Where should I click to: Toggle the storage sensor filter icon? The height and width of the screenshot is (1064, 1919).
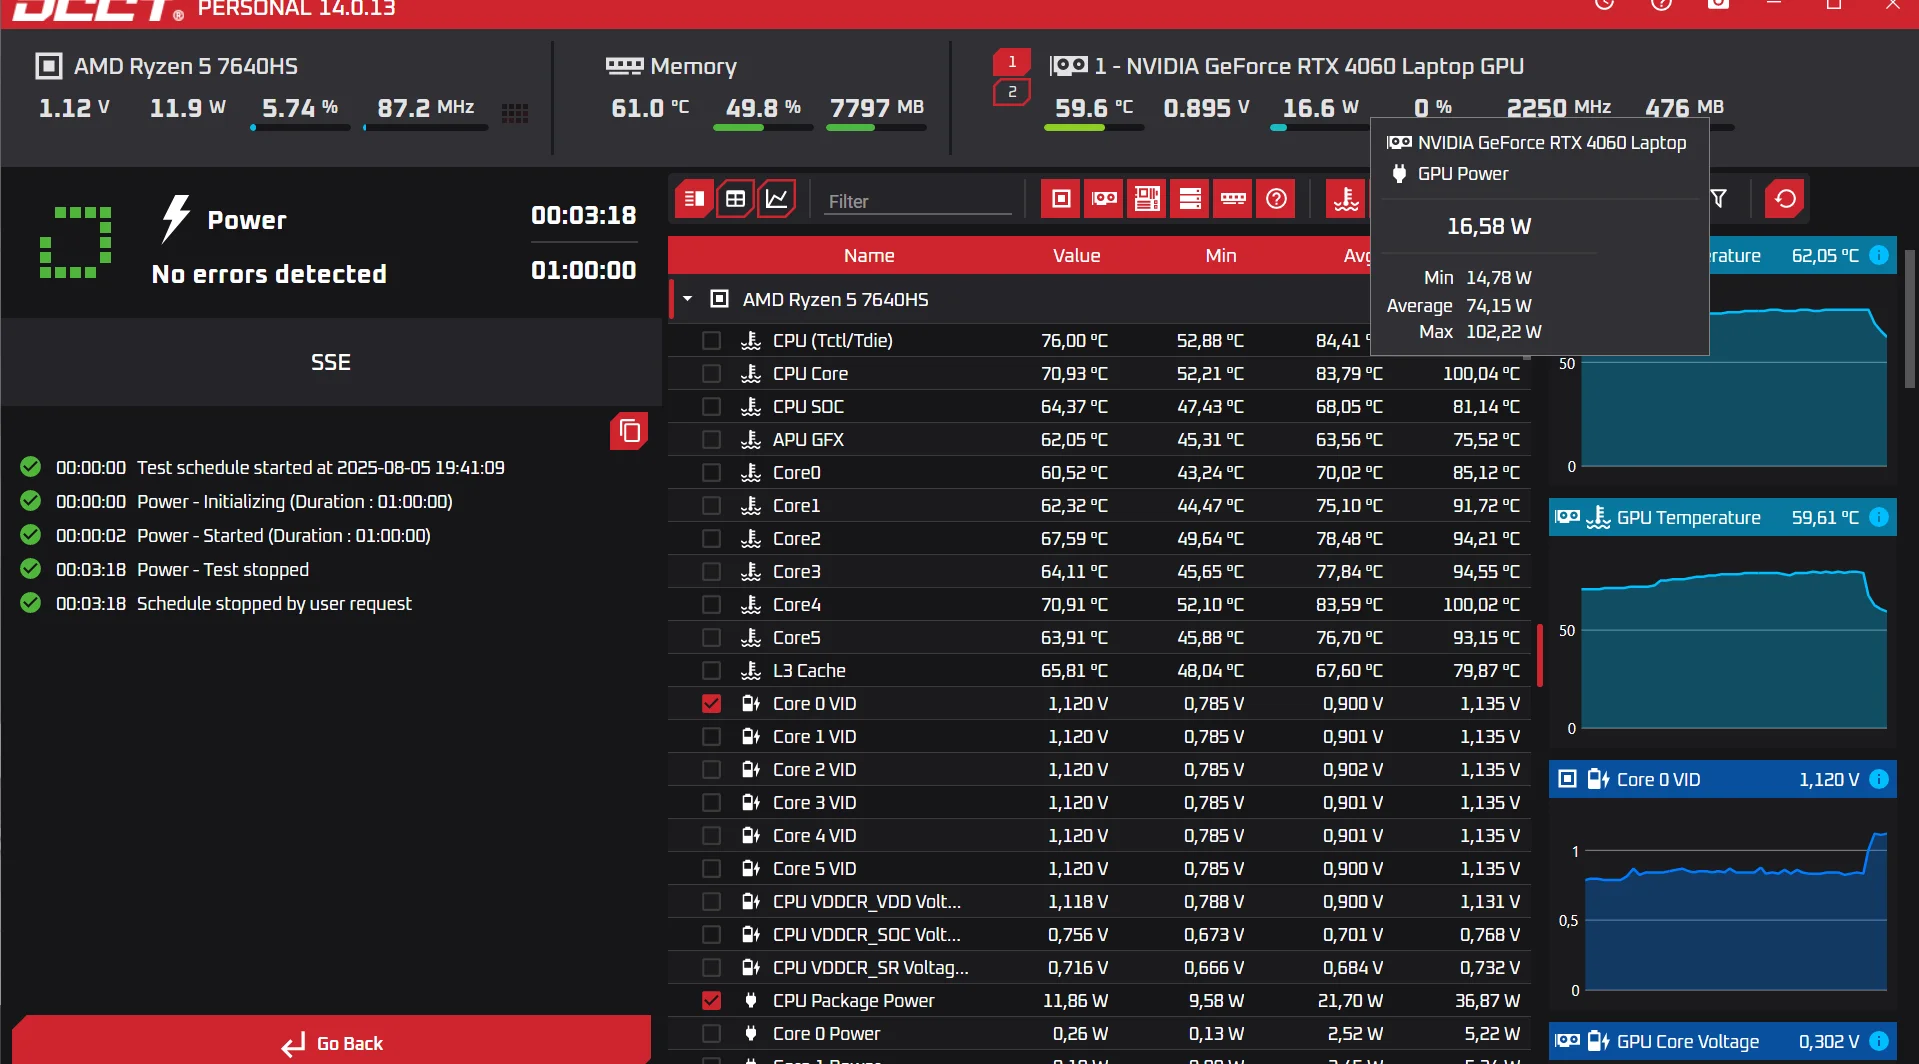coord(1190,199)
